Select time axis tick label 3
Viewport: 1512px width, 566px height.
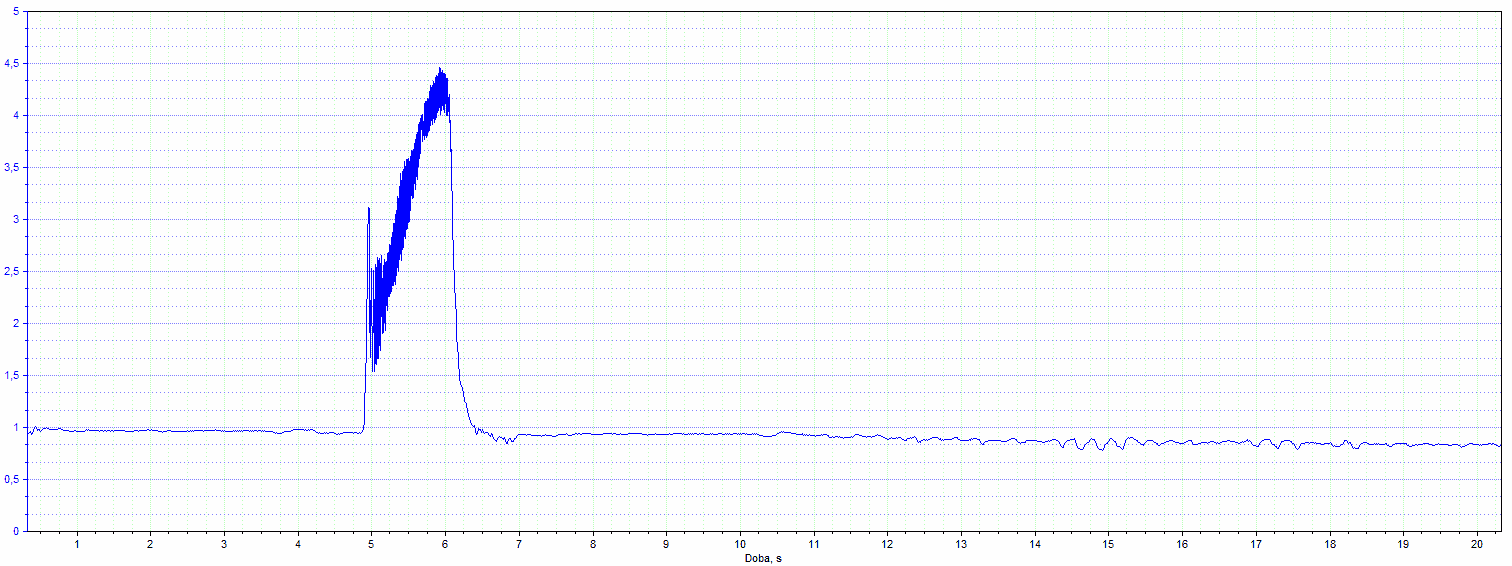[x=224, y=545]
